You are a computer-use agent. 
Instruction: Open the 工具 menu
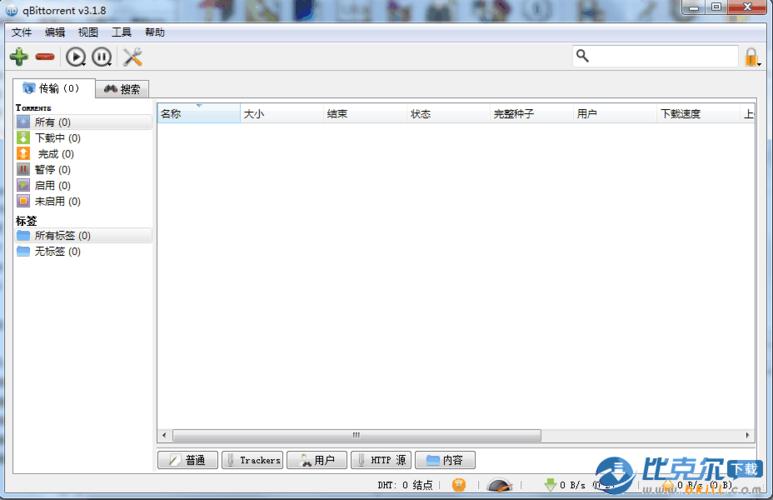[121, 33]
